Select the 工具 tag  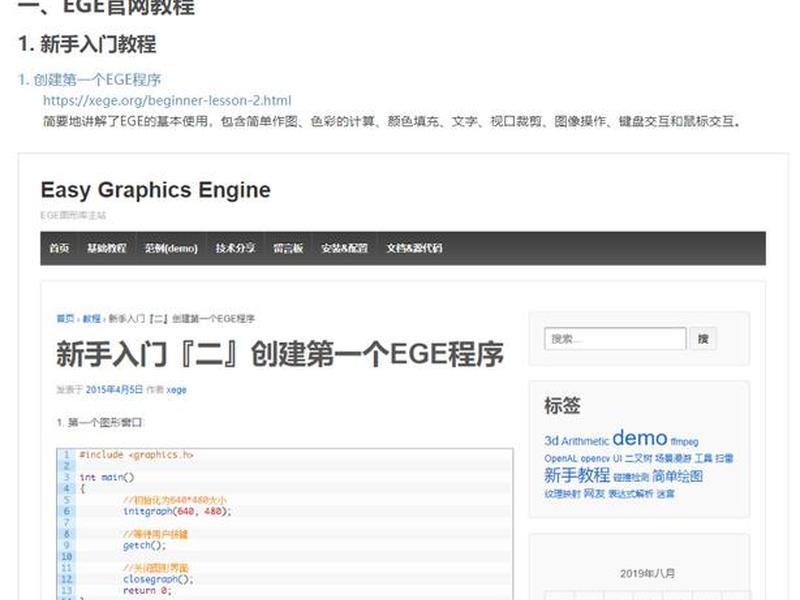[704, 458]
